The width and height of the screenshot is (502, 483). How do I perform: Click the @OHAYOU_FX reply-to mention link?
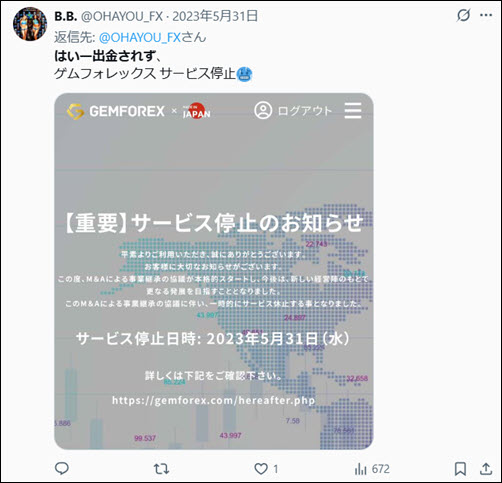coord(140,37)
